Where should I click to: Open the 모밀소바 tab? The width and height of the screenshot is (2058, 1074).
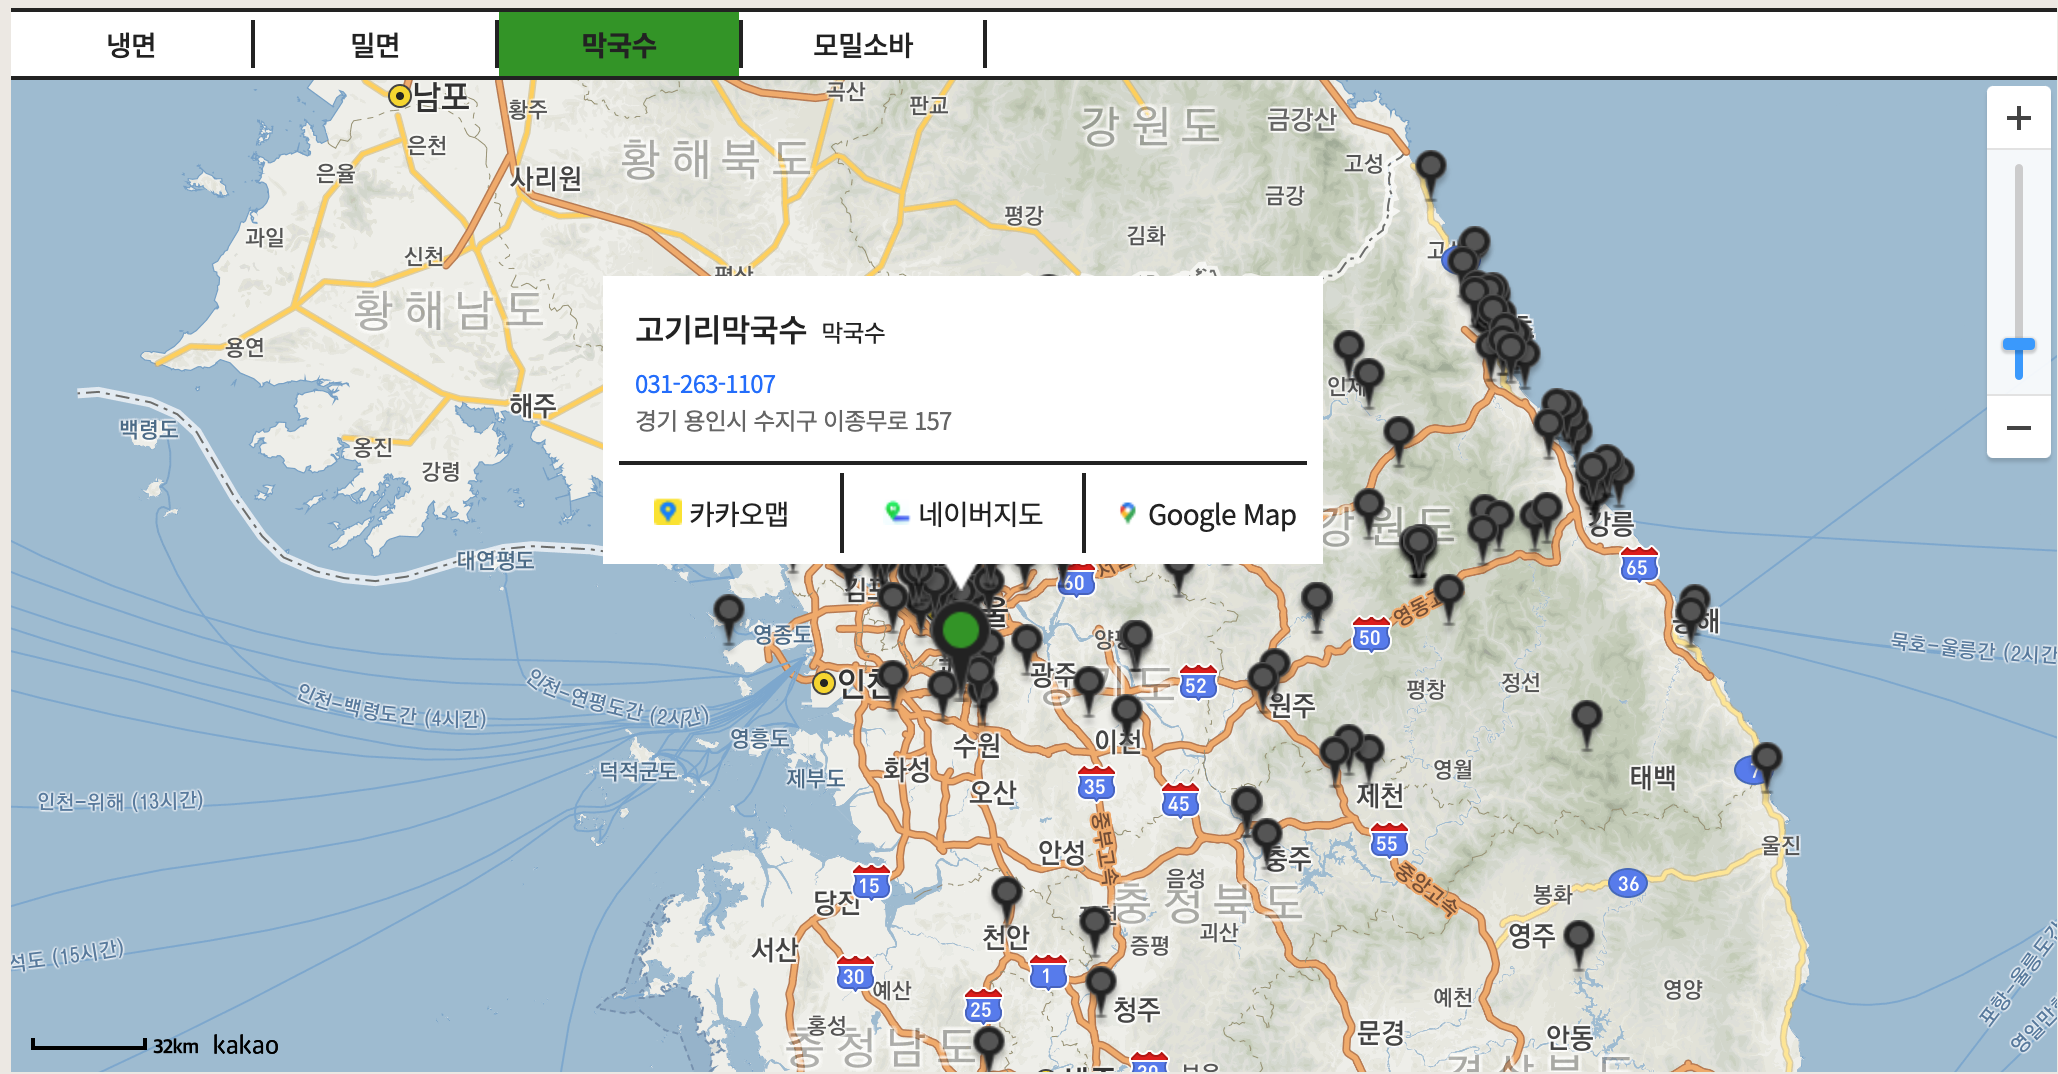(863, 45)
